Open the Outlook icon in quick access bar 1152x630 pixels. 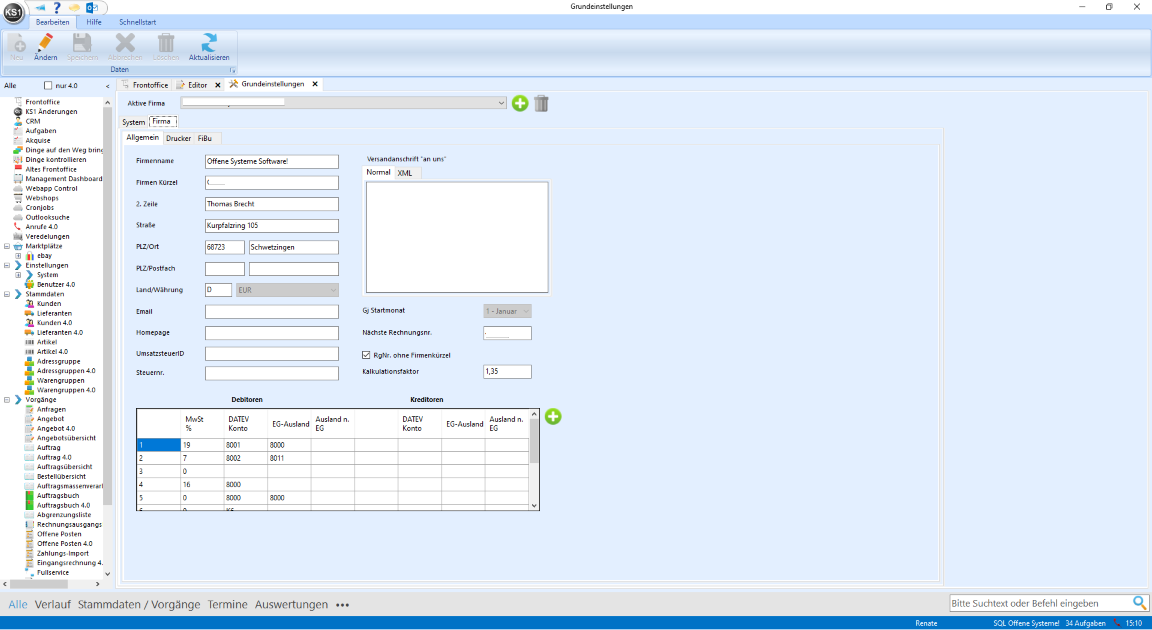[x=90, y=7]
